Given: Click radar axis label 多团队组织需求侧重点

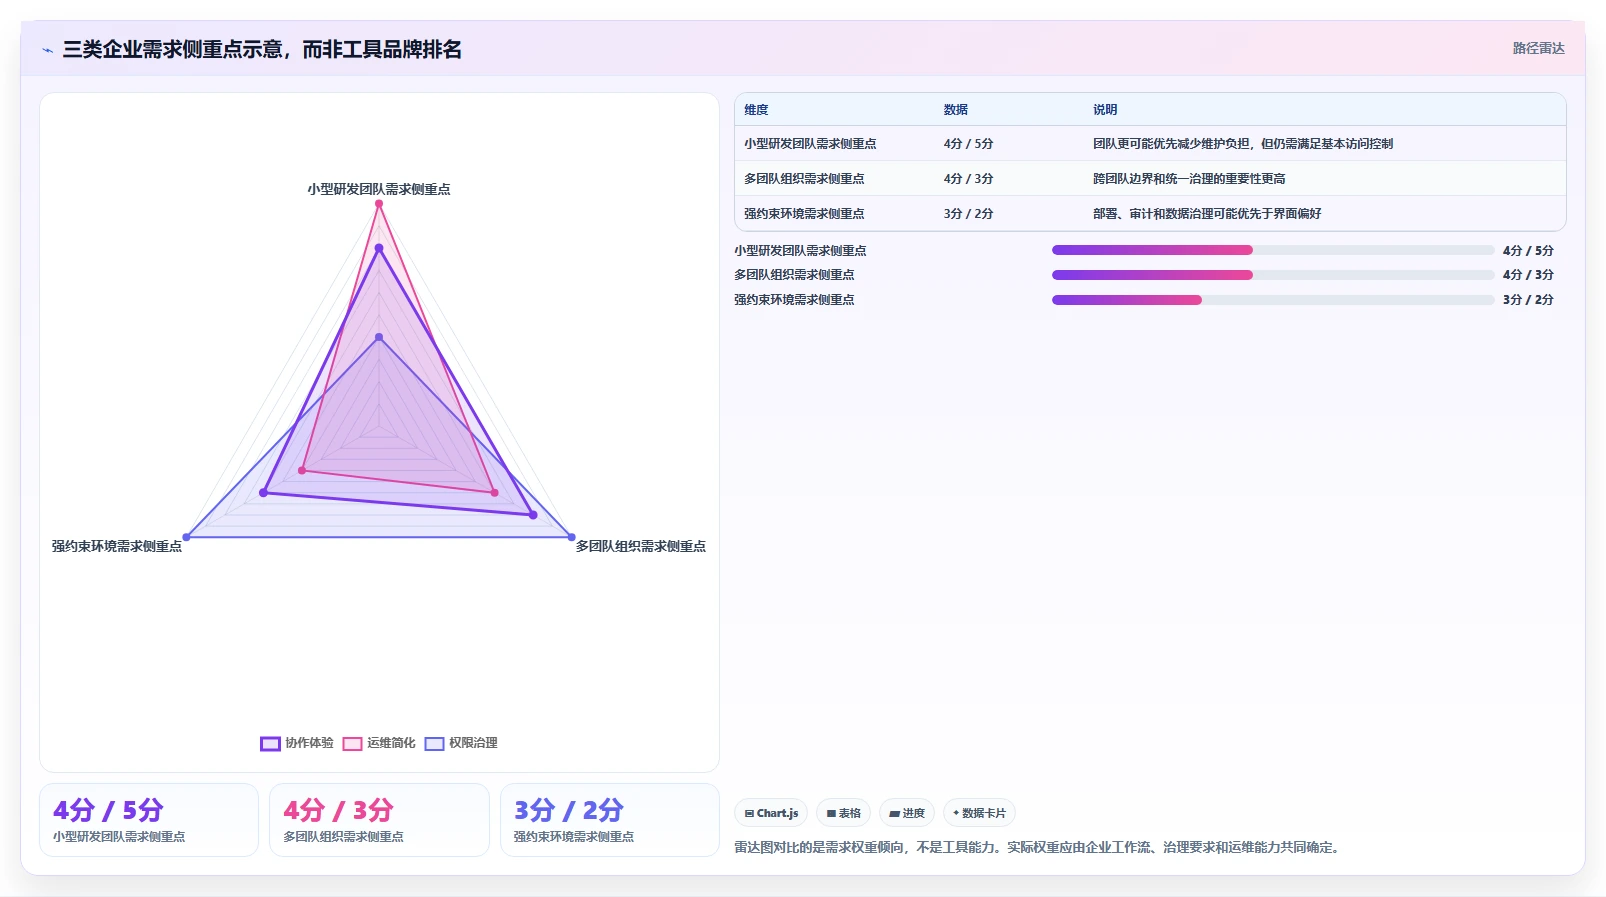Looking at the screenshot, I should [641, 546].
